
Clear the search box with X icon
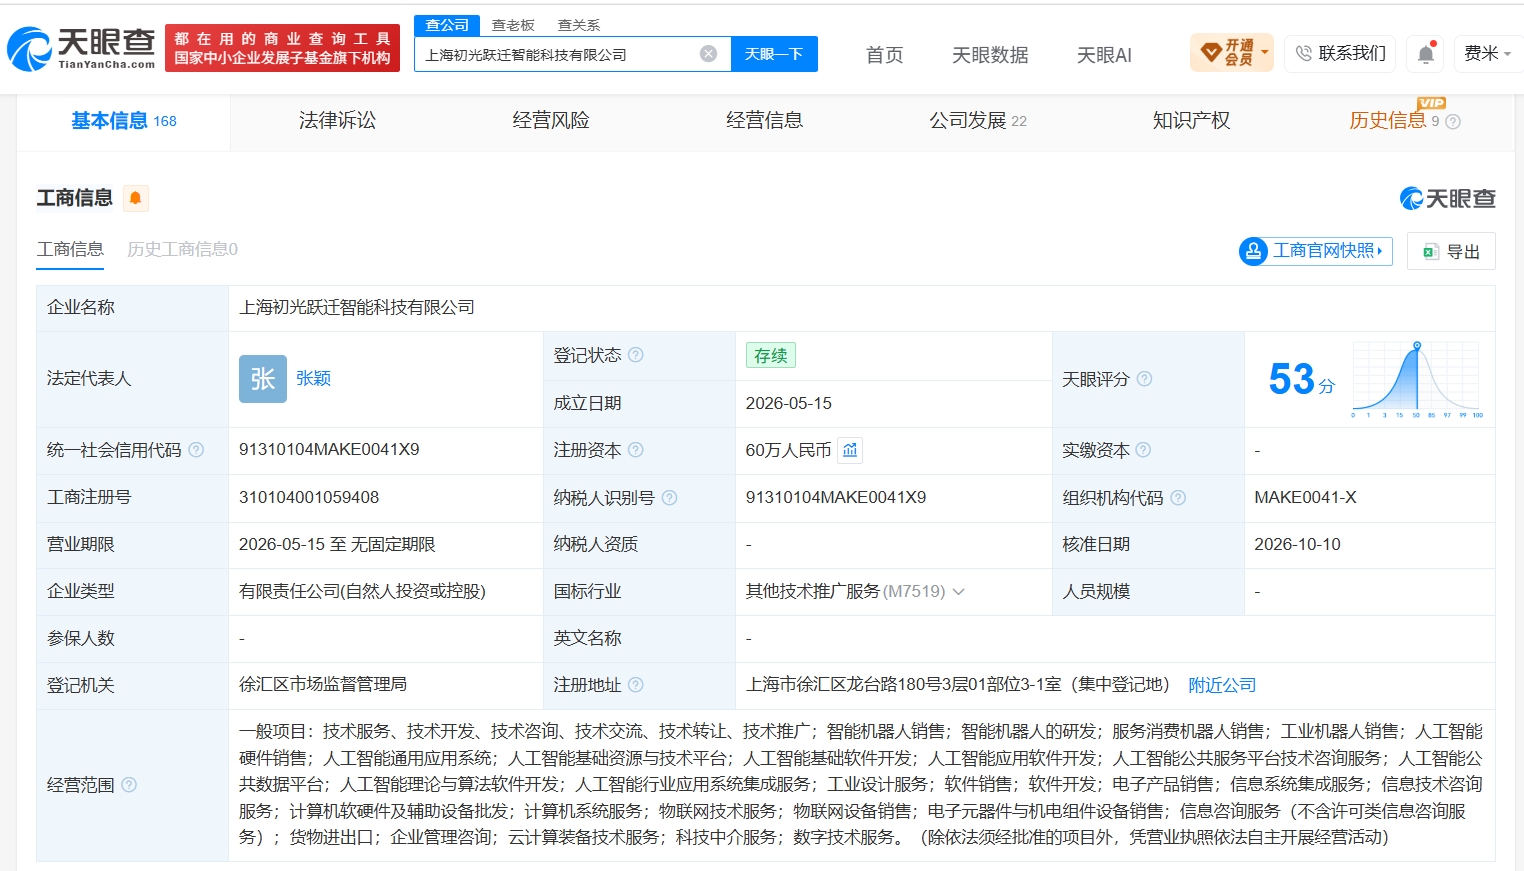(x=708, y=54)
